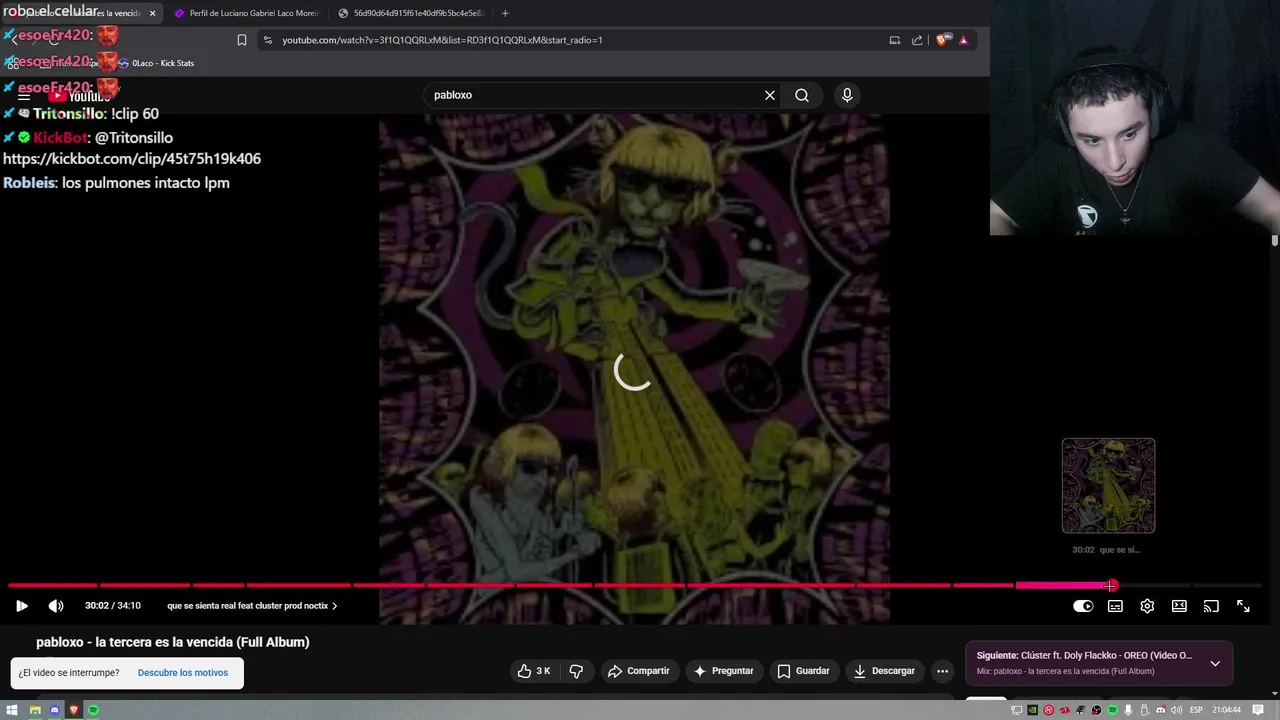Open the Compartir share dialog
Viewport: 1280px width, 720px height.
click(x=639, y=671)
